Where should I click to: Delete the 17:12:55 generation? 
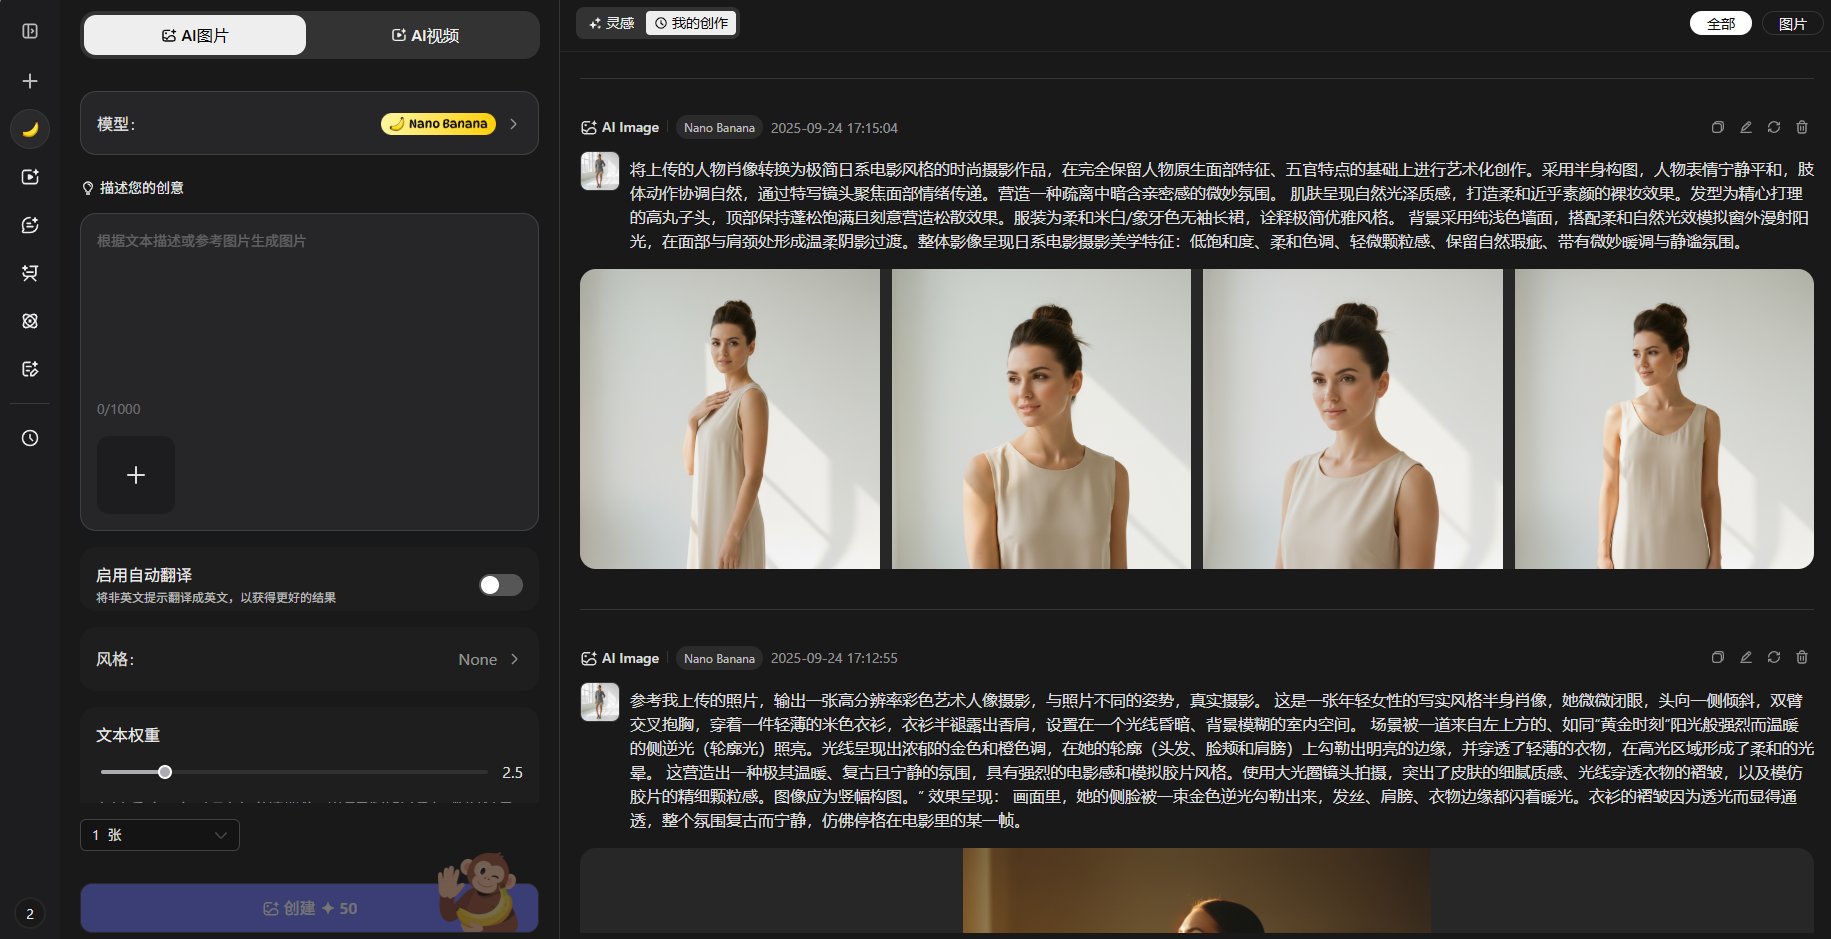tap(1801, 657)
